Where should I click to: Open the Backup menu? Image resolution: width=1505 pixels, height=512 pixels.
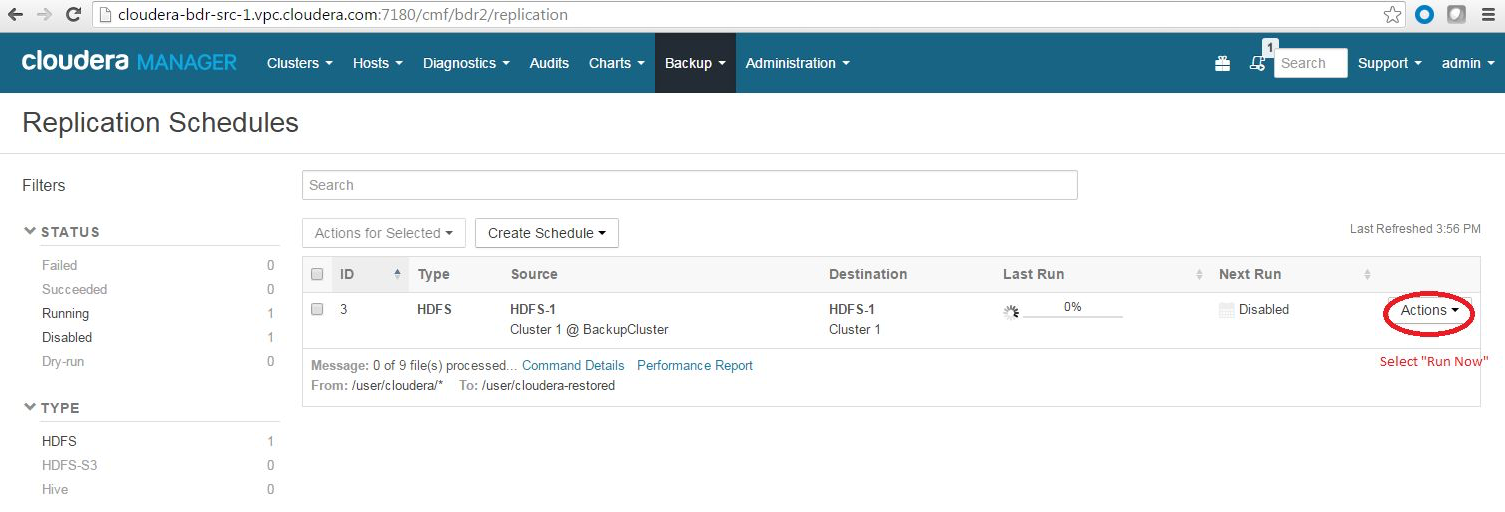[x=695, y=63]
